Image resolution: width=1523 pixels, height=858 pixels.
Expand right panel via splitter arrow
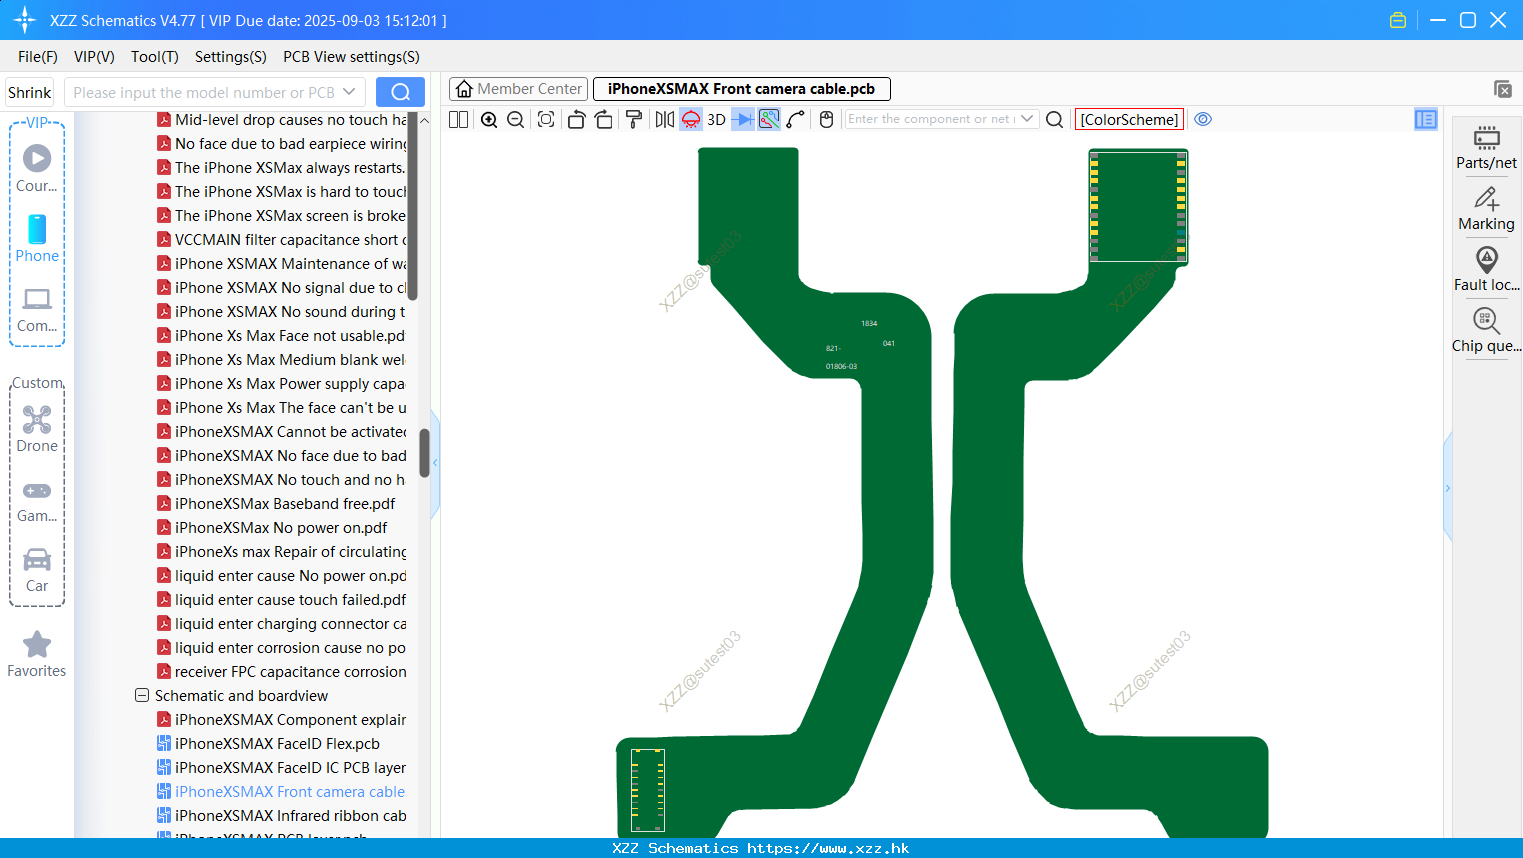pos(1447,488)
